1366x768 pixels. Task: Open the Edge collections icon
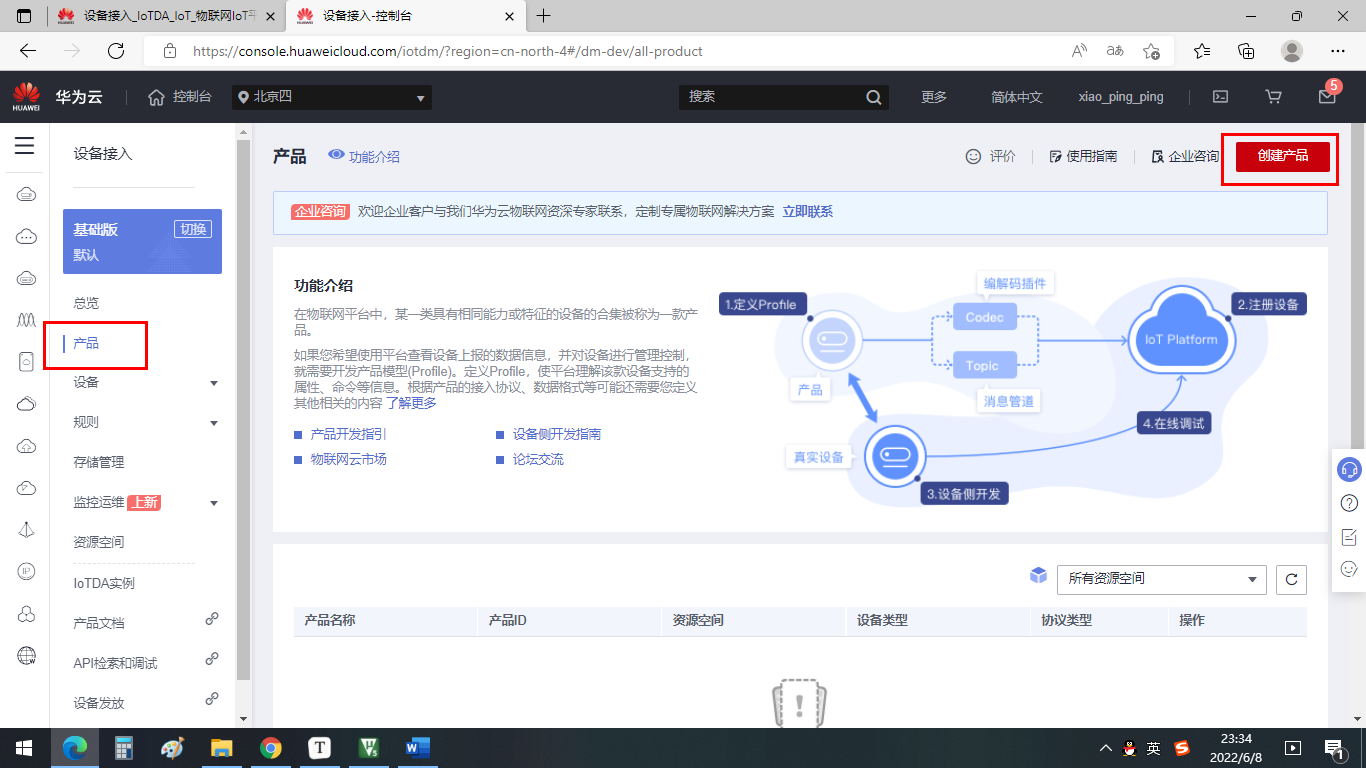[x=1246, y=51]
